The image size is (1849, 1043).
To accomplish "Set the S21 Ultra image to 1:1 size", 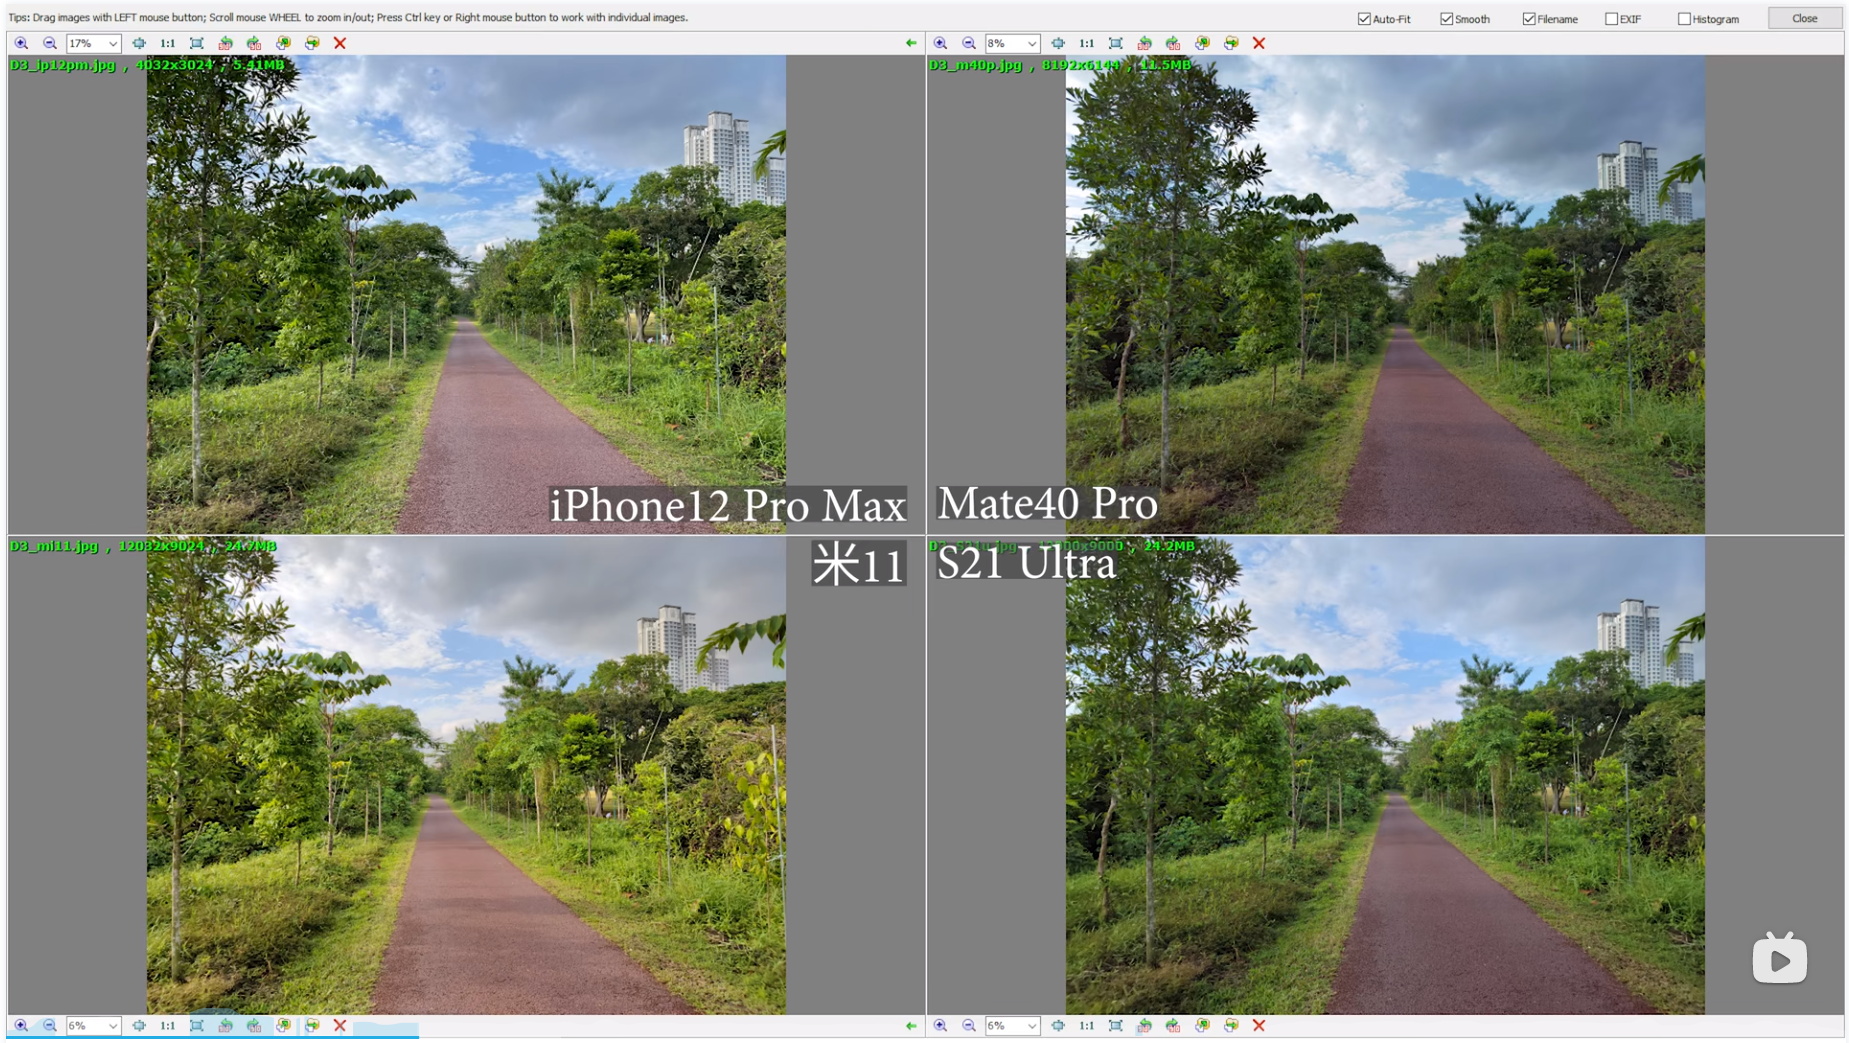I will tap(1087, 1026).
